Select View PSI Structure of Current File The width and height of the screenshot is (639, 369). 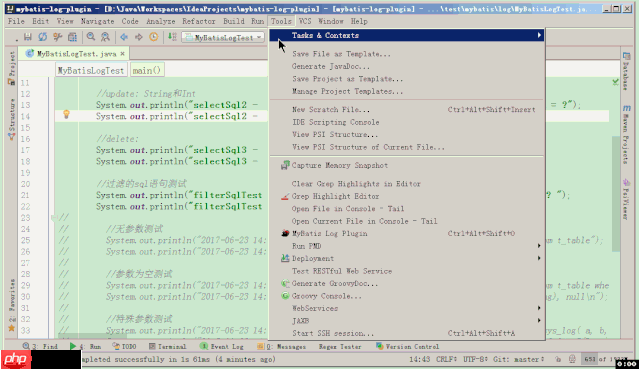(x=407, y=147)
